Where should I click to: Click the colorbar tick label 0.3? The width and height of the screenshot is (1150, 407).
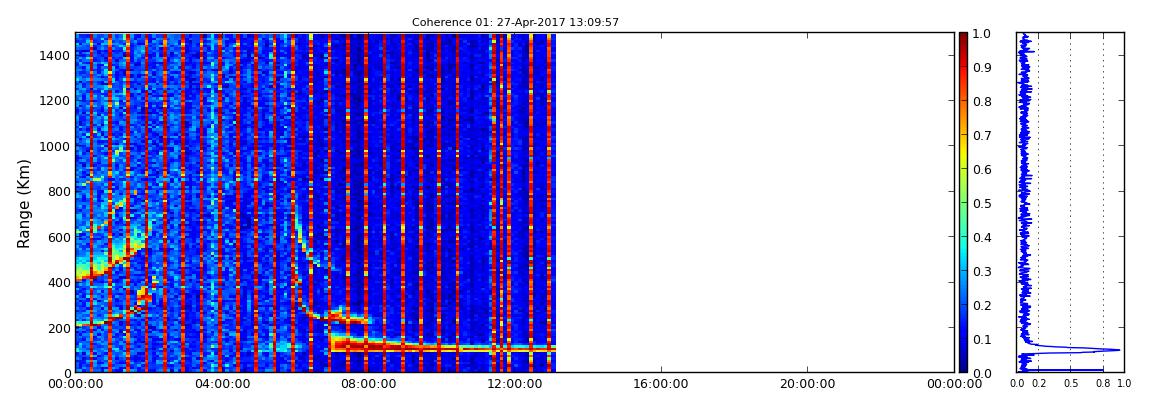click(983, 271)
